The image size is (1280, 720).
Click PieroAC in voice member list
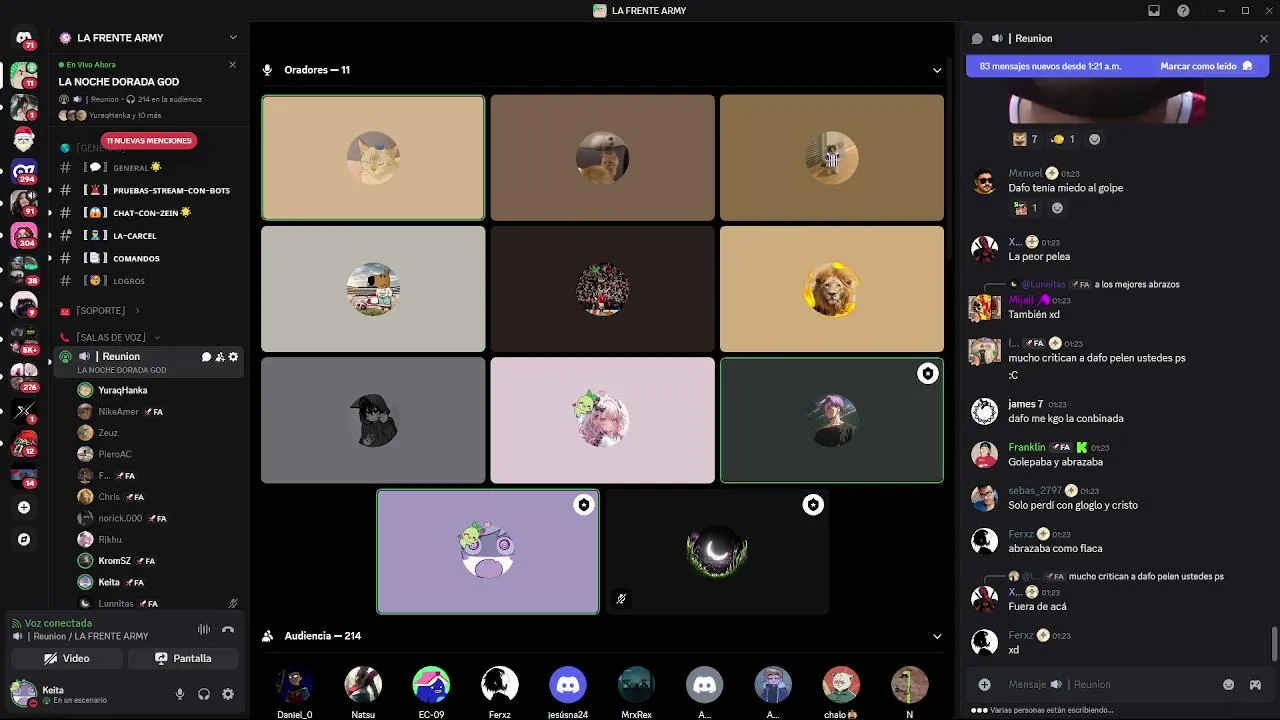point(115,454)
